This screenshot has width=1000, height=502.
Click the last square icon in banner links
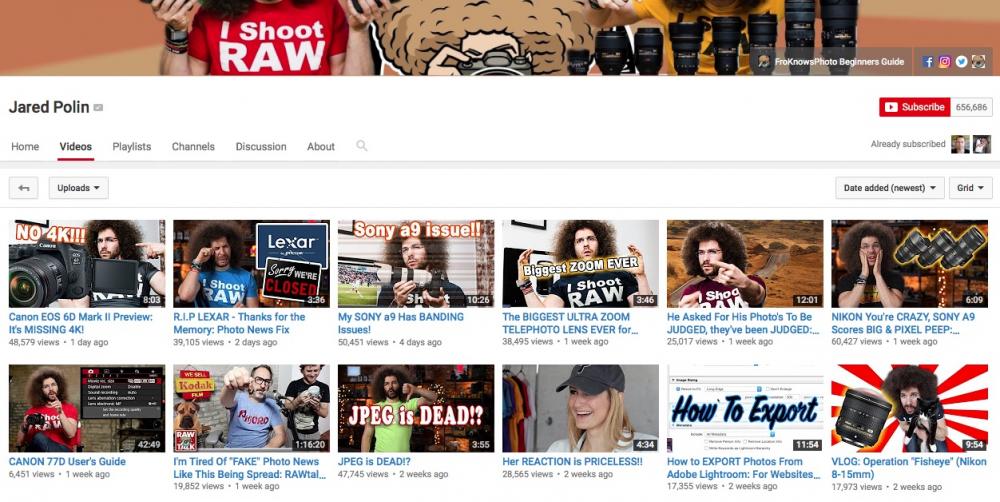pyautogui.click(x=978, y=62)
